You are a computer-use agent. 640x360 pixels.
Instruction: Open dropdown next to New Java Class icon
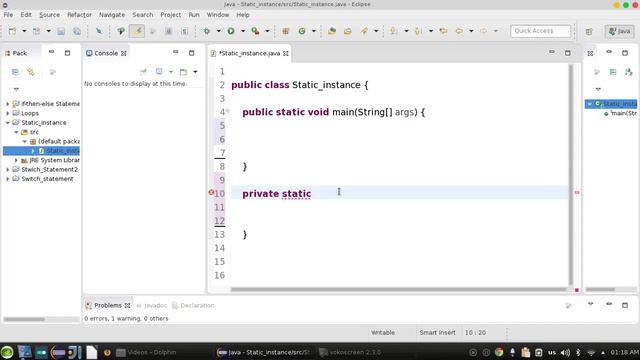314,31
